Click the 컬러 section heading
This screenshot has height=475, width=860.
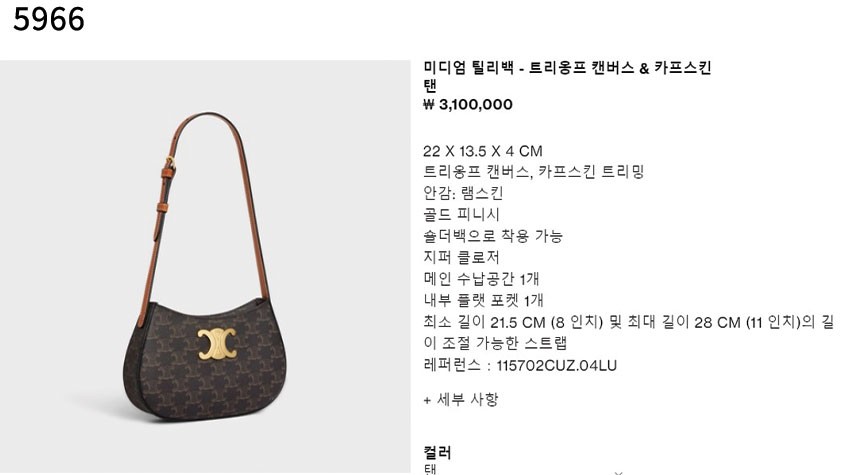coord(437,453)
